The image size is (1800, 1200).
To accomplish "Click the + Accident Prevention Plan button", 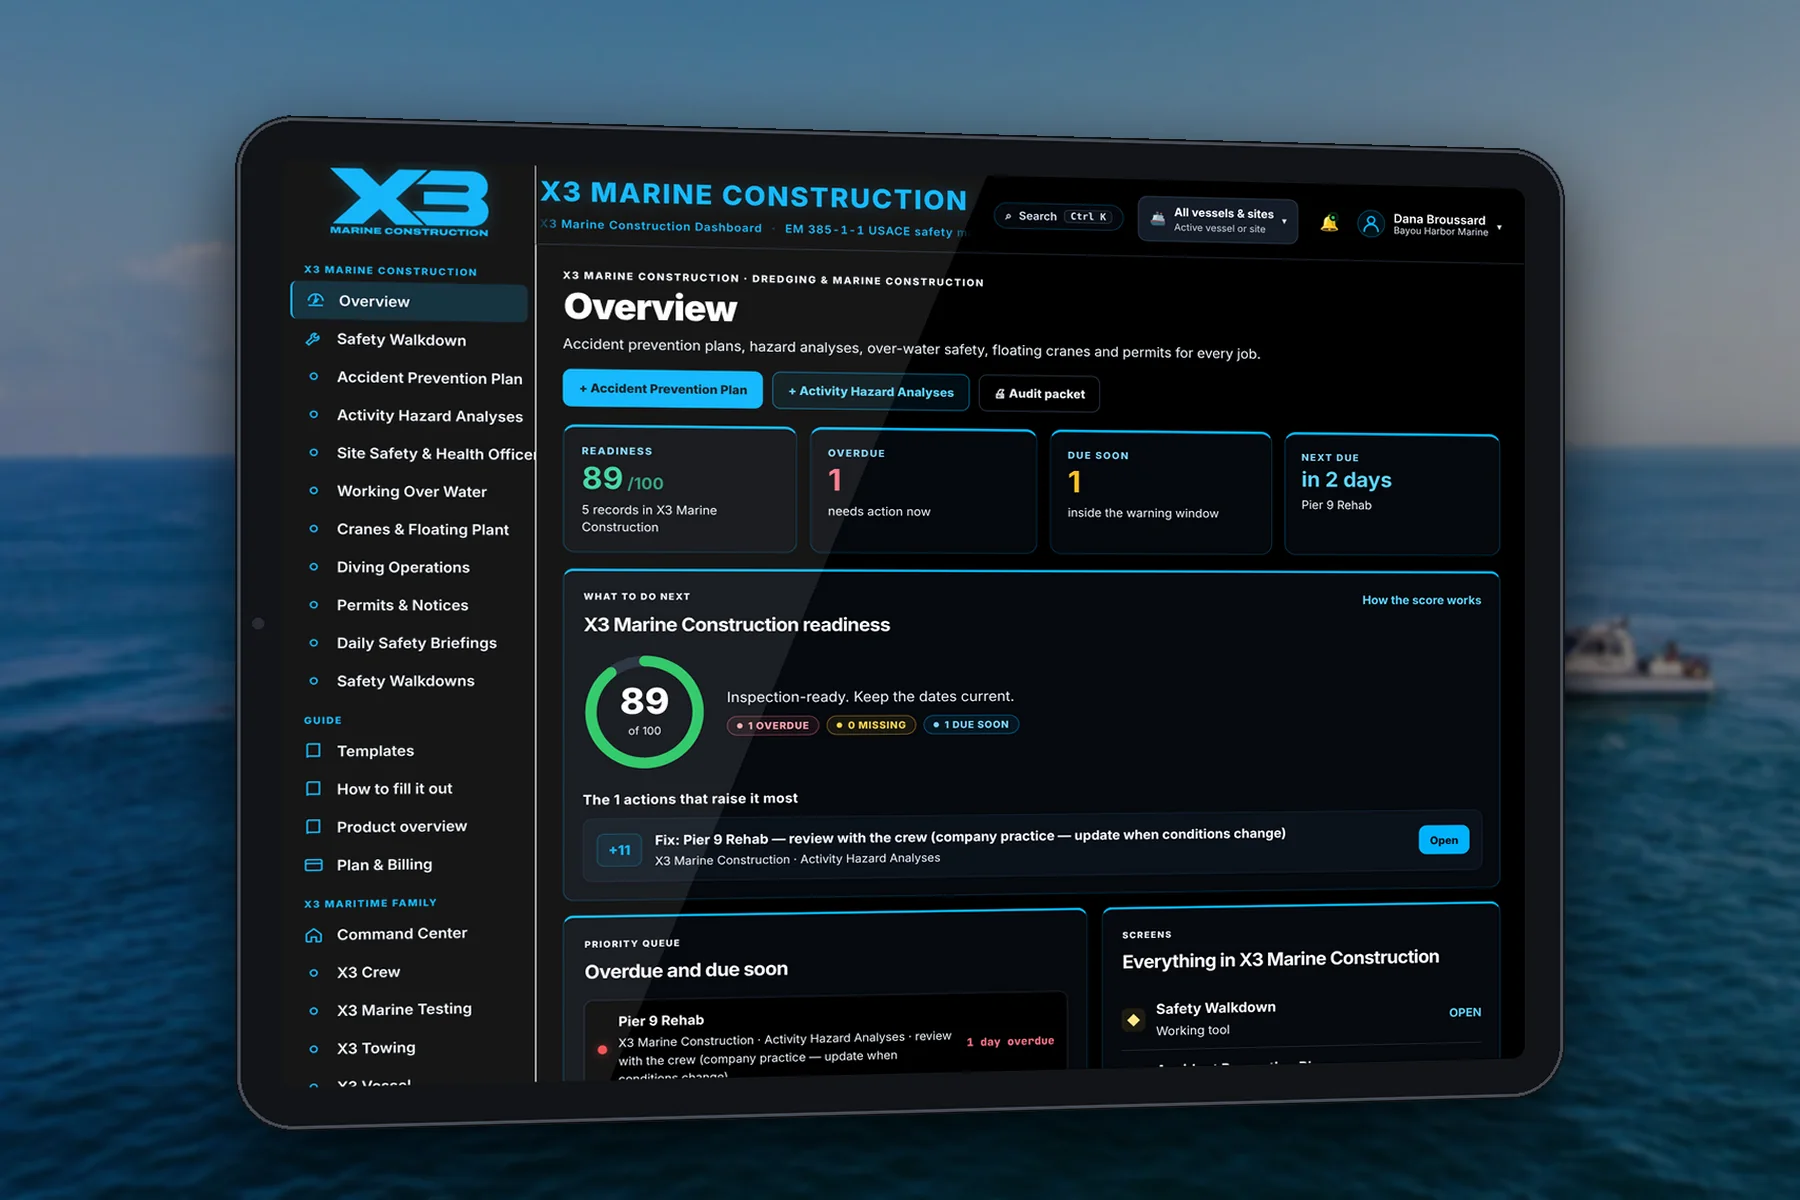I will [663, 389].
